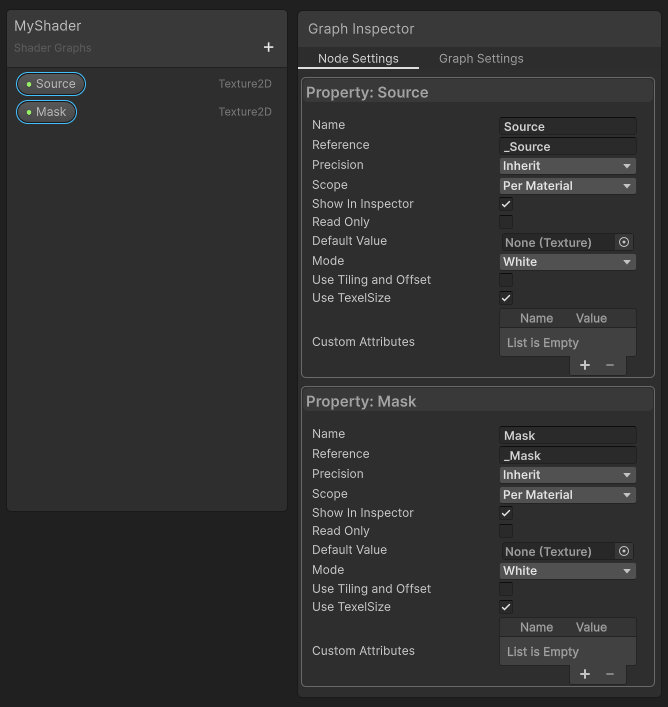Open Precision dropdown for Source property

[567, 166]
